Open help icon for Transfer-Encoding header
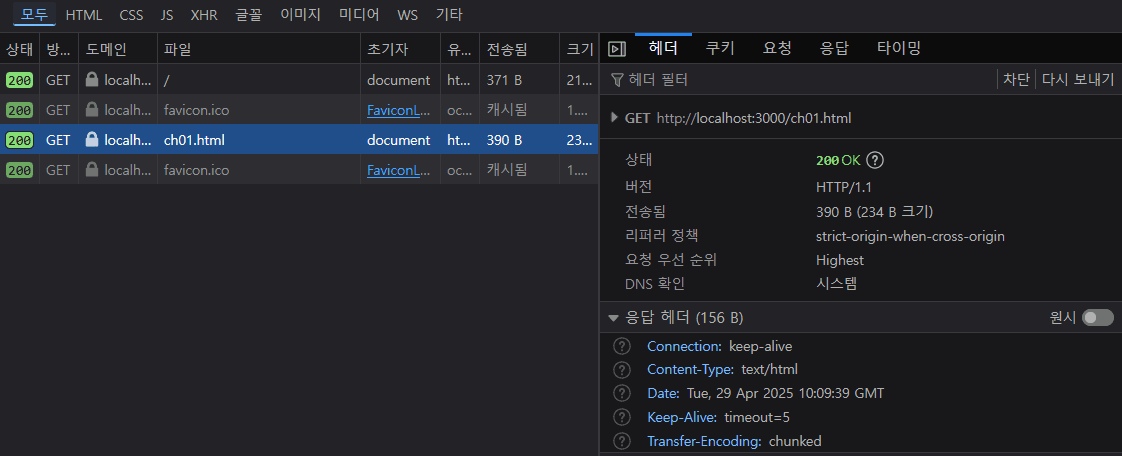The image size is (1122, 456). click(x=622, y=441)
